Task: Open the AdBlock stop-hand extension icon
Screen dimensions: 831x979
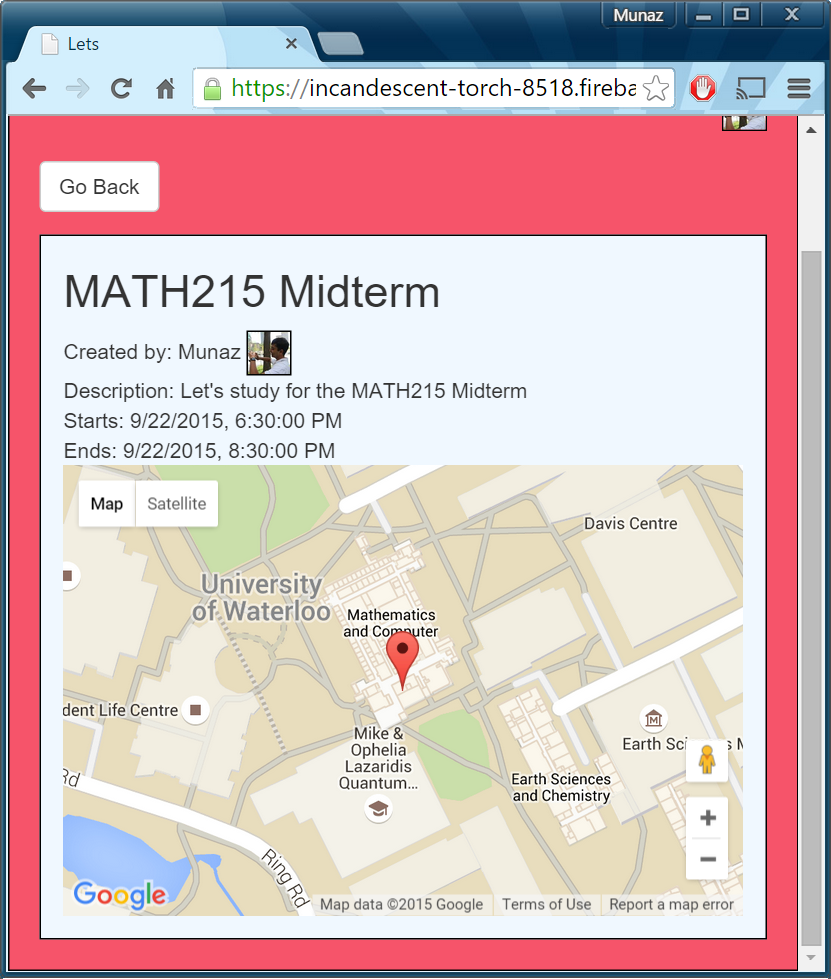Action: coord(702,89)
